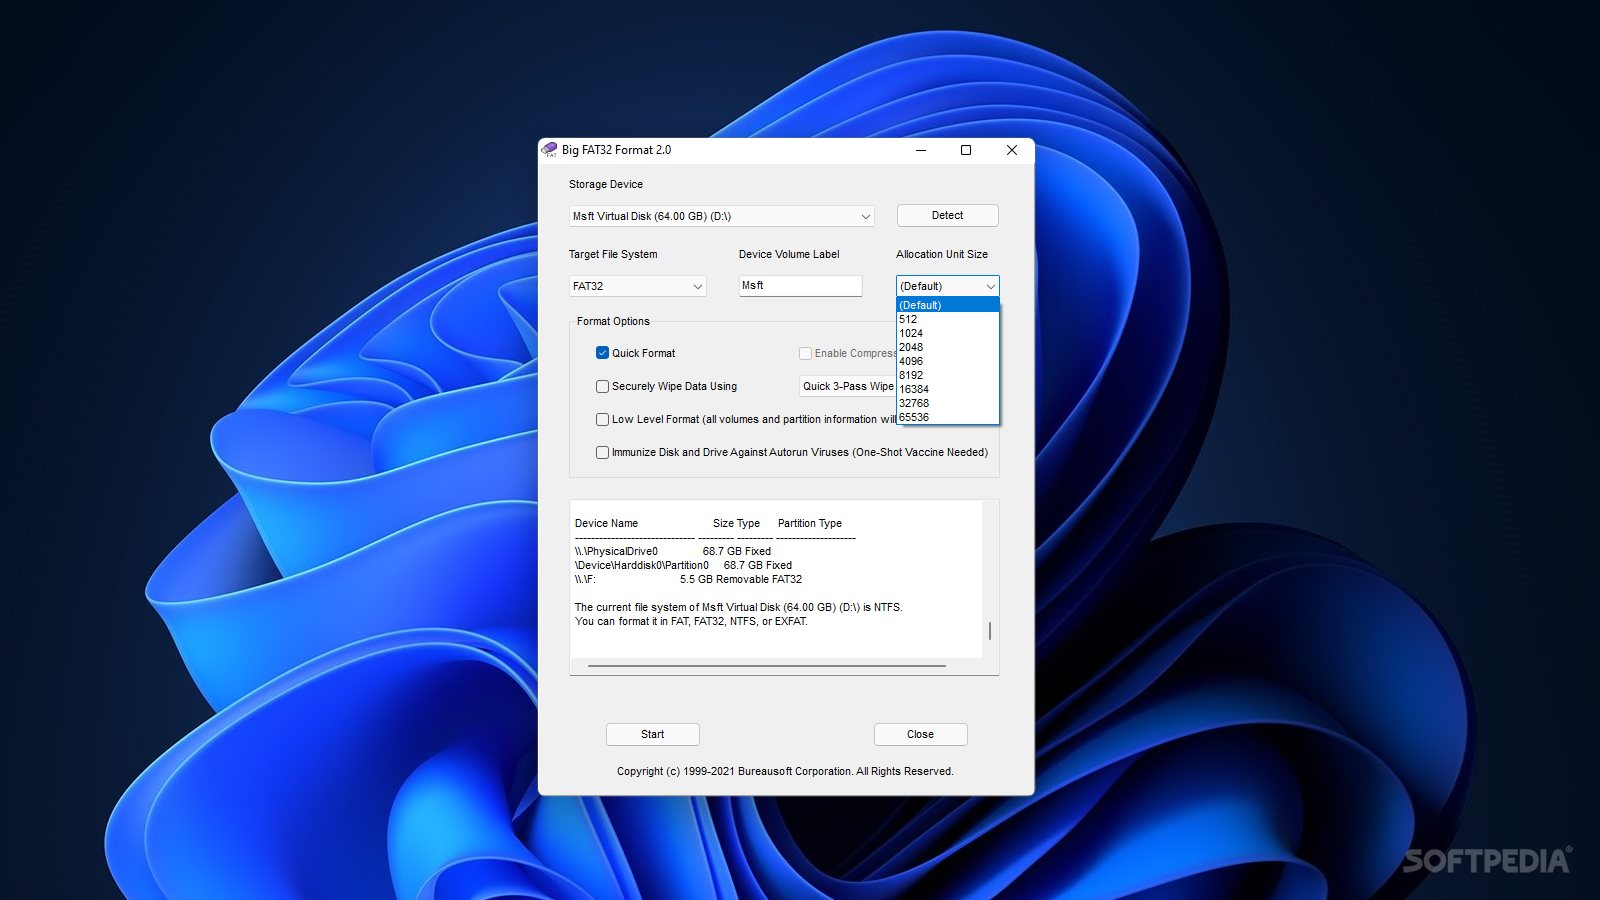Image resolution: width=1600 pixels, height=900 pixels.
Task: Enable Immunize Disk Against Autorun Viruses checkbox
Action: tap(602, 452)
